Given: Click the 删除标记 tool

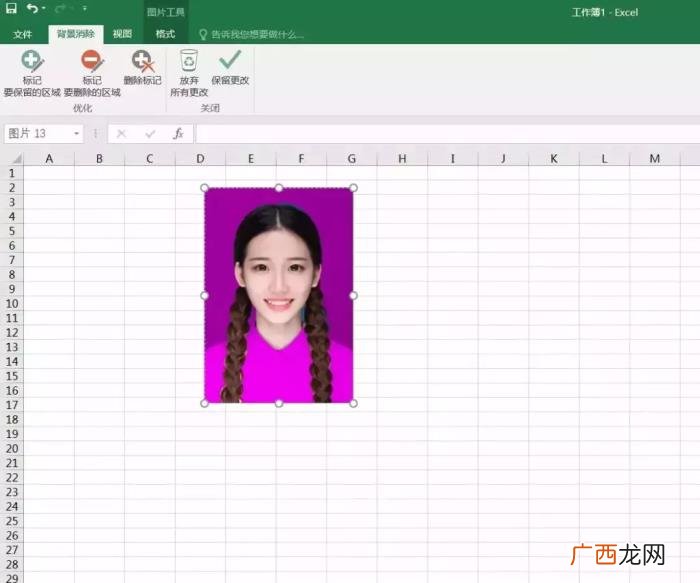Looking at the screenshot, I should (142, 68).
